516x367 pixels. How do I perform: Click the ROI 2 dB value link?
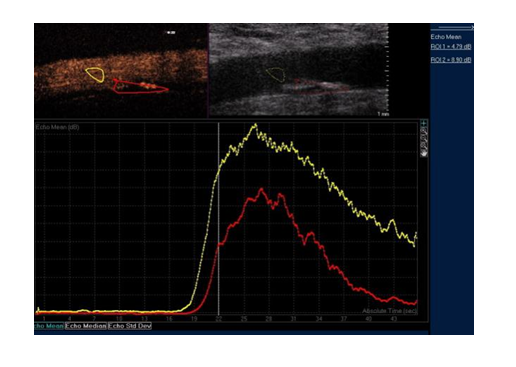[x=451, y=60]
